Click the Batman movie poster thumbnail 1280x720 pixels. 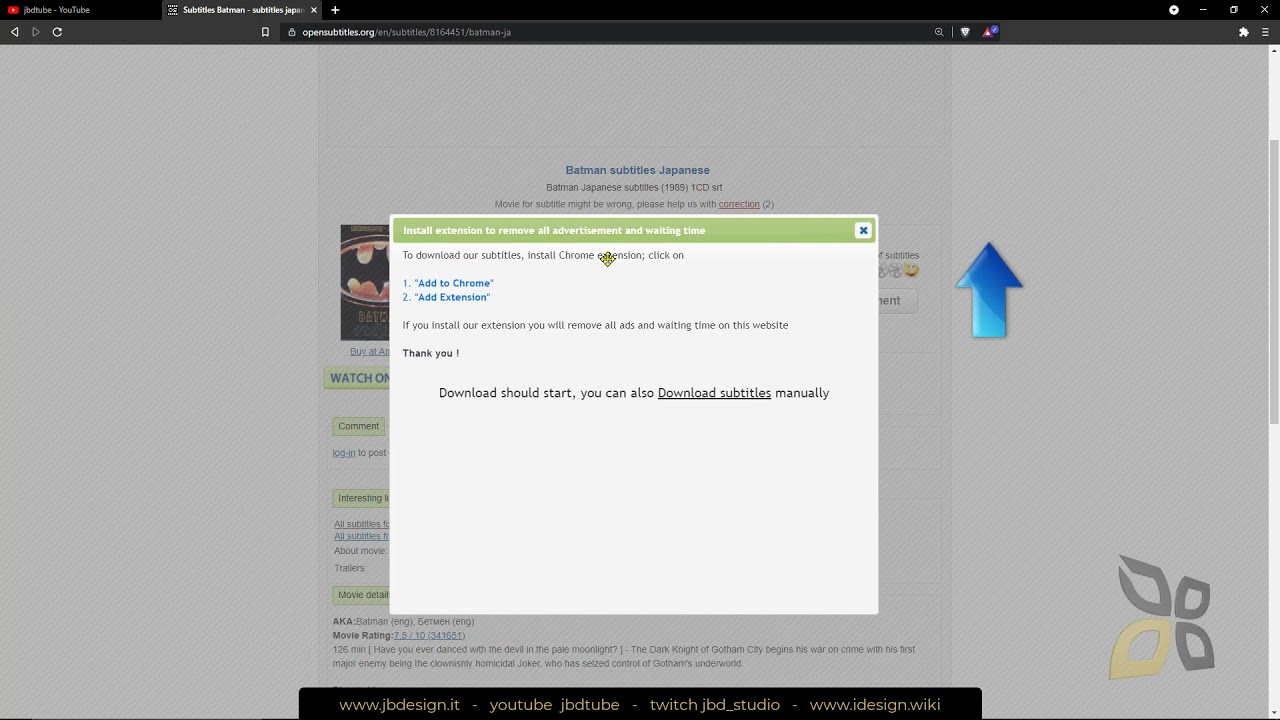[365, 282]
